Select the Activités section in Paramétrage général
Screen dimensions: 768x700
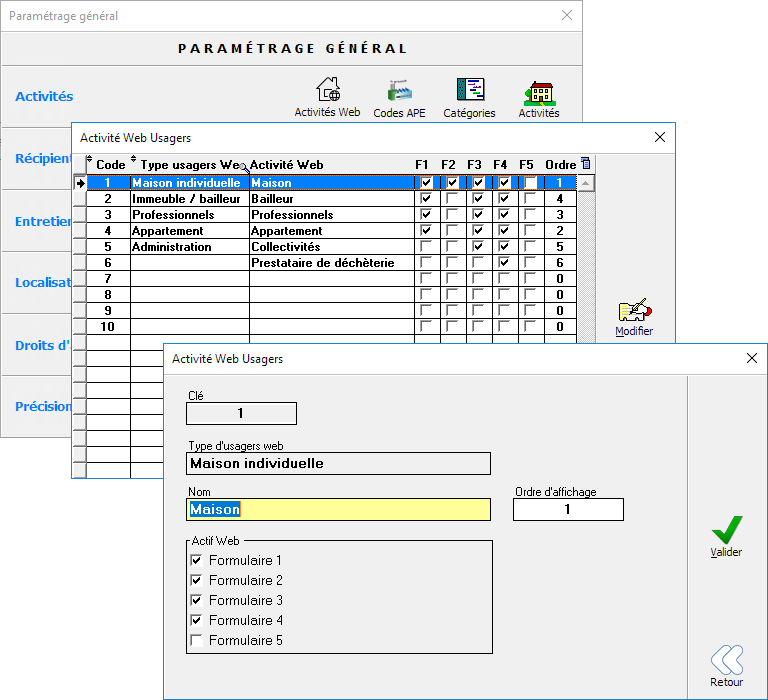(x=44, y=97)
